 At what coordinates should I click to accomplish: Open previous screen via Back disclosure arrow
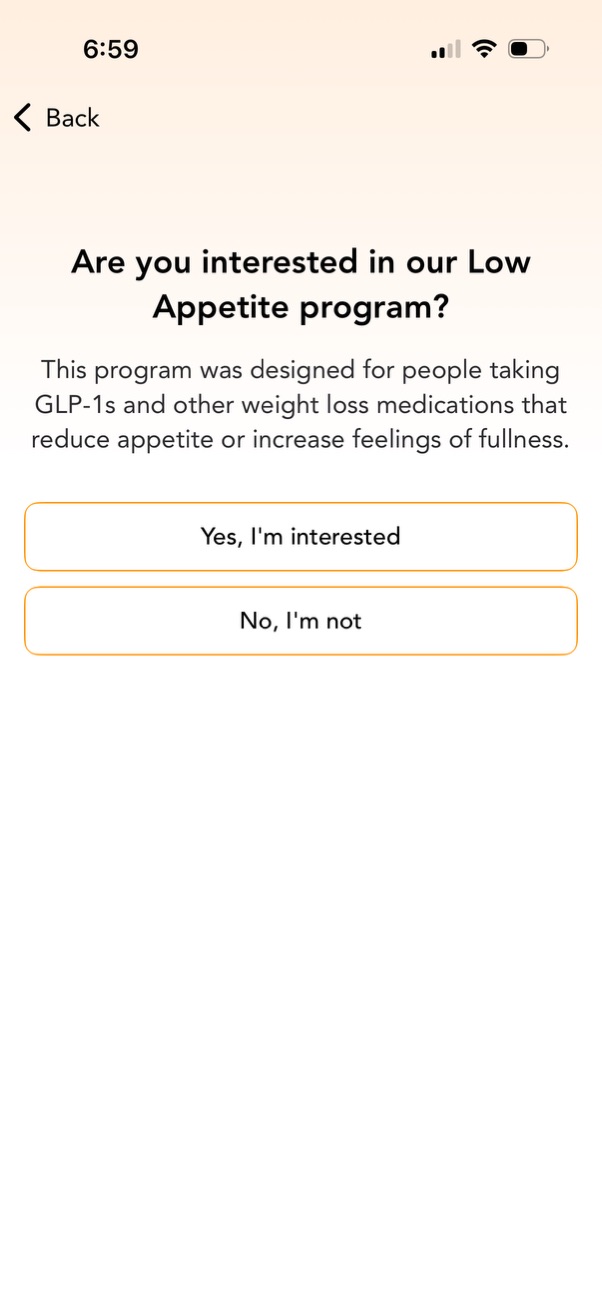click(x=21, y=117)
